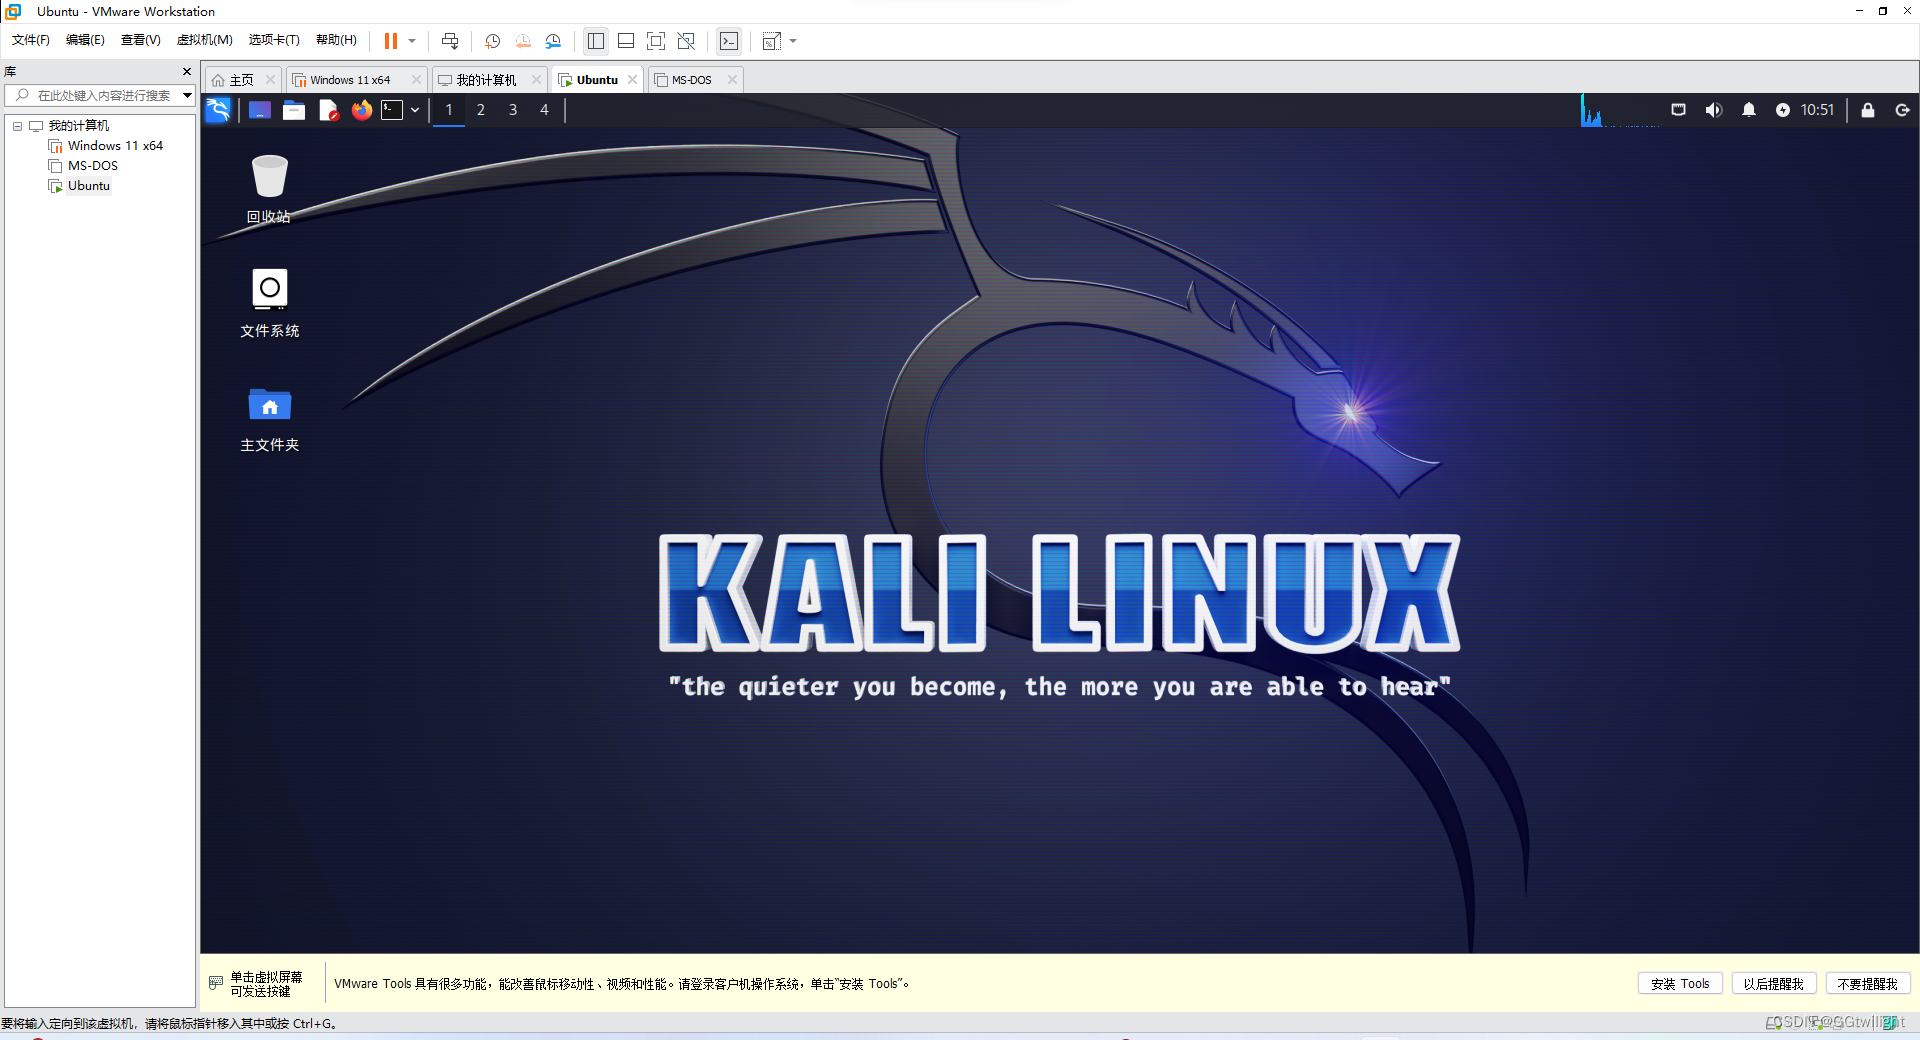Click the show desktop panel icon
Screen dimensions: 1920x1040
click(x=260, y=110)
